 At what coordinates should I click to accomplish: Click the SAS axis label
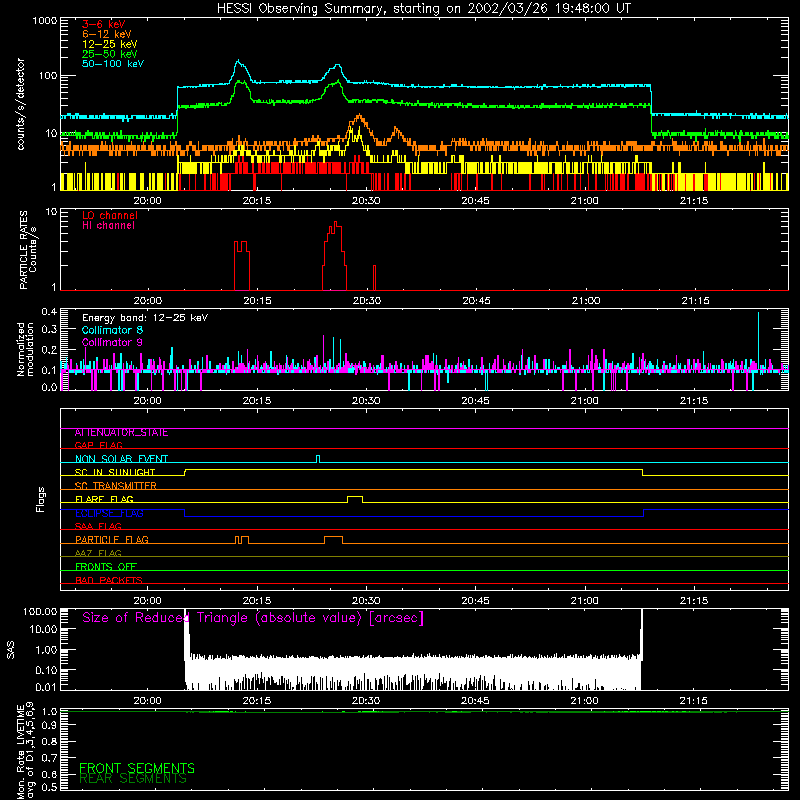[11, 649]
